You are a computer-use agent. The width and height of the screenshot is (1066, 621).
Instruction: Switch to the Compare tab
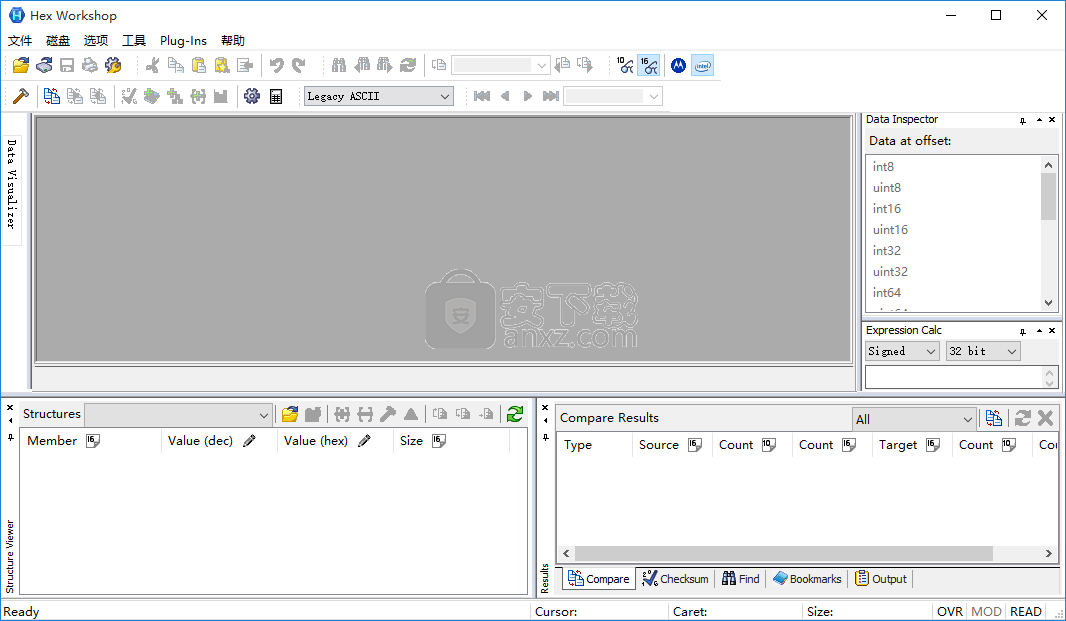click(x=599, y=579)
